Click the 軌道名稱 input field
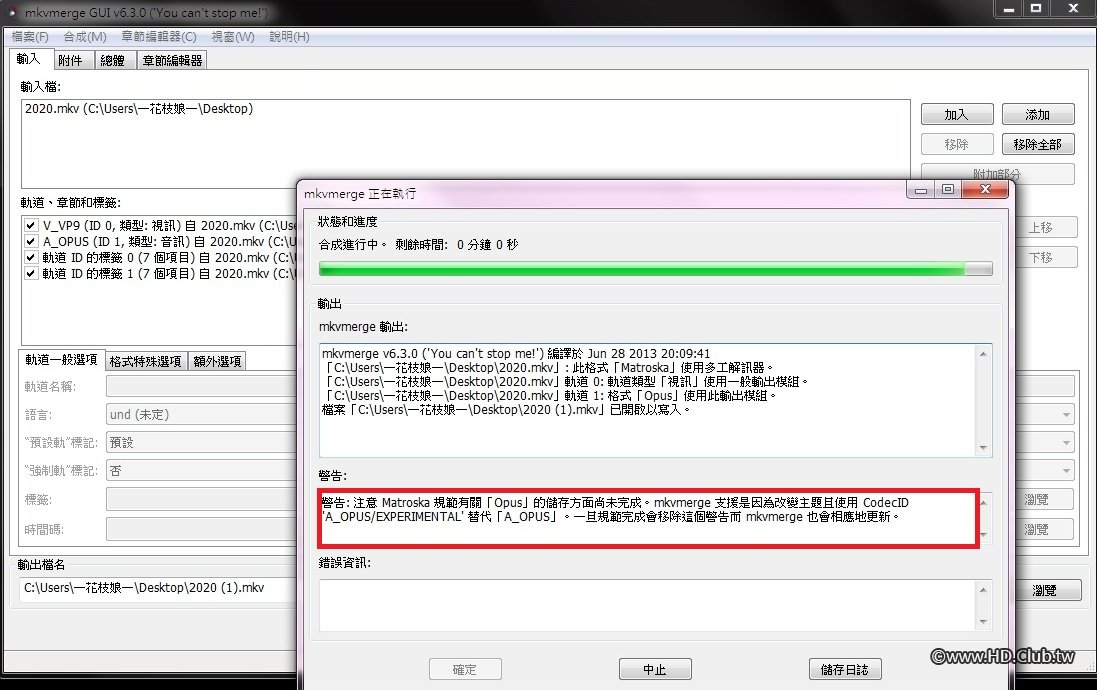This screenshot has height=690, width=1097. [201, 386]
